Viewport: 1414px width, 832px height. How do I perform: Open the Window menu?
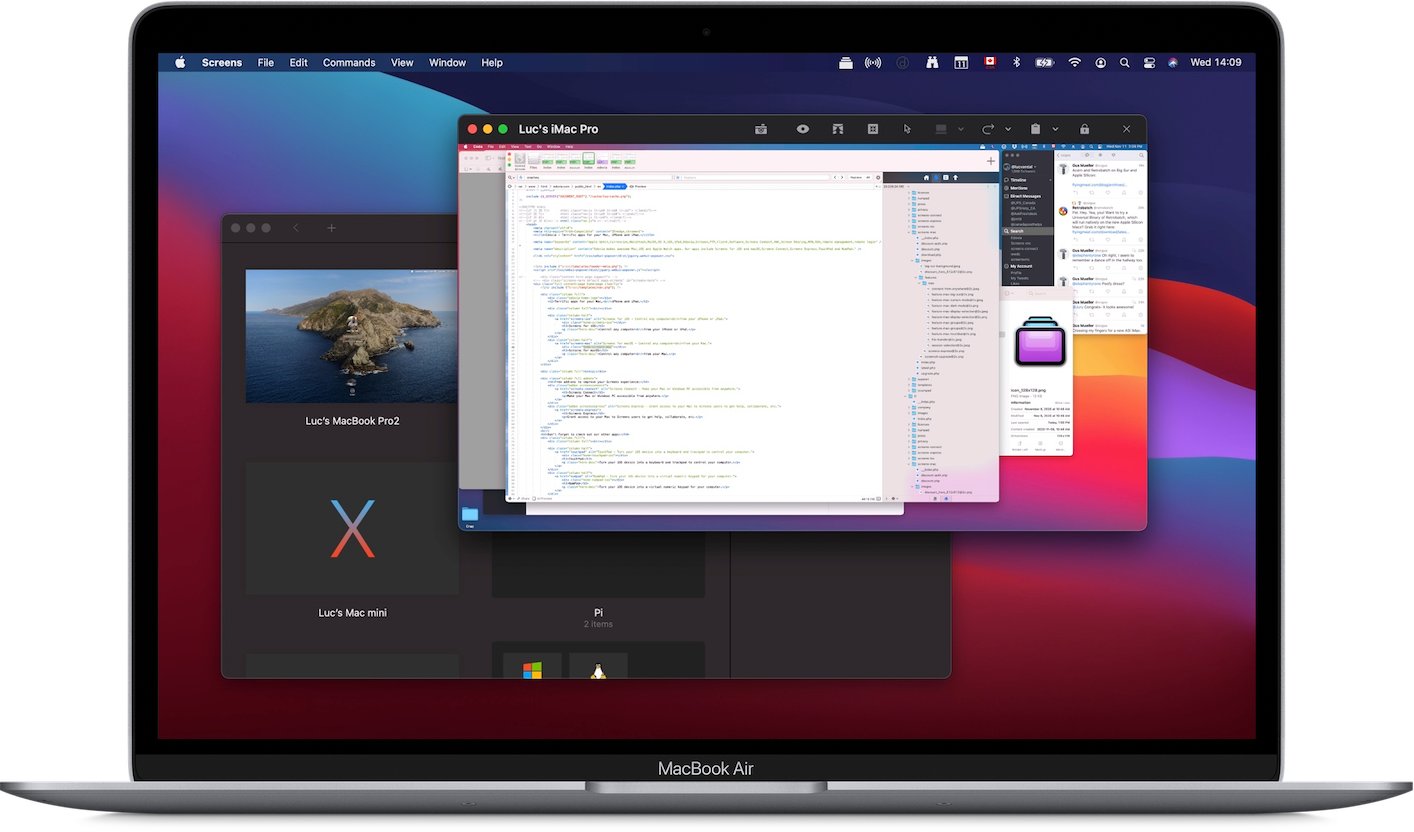(x=447, y=62)
